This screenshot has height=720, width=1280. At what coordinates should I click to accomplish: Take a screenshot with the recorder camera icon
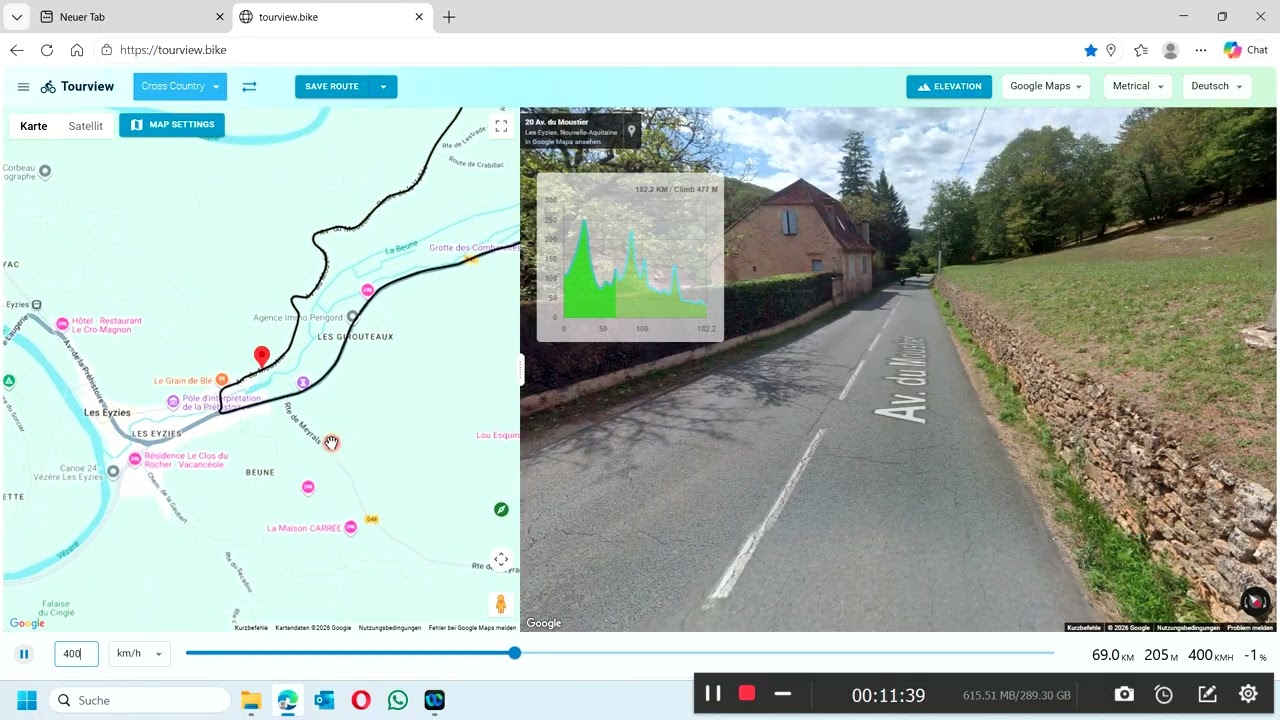click(1125, 694)
